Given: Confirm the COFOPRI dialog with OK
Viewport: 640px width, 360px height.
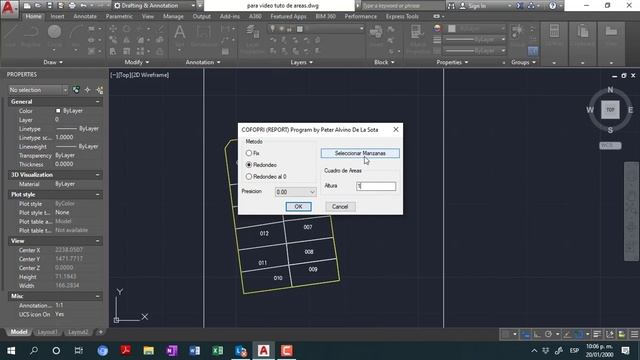Looking at the screenshot, I should [x=298, y=207].
